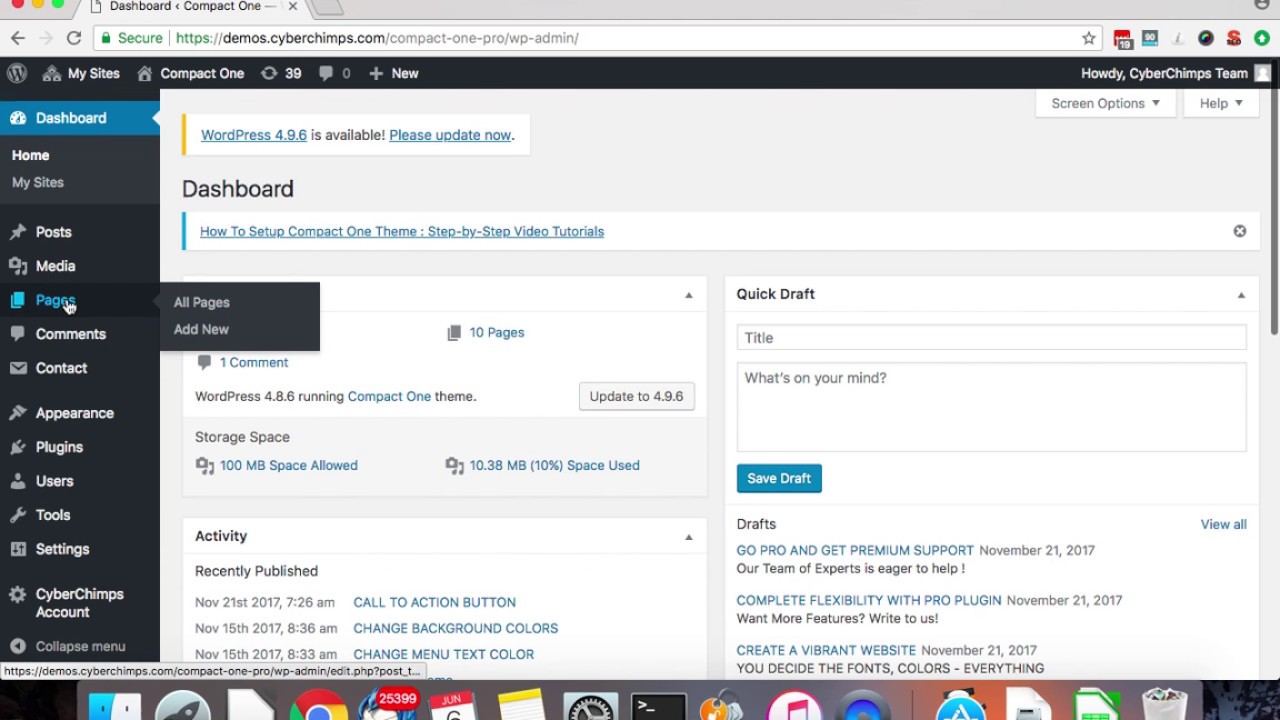Open Call To Action Button post

[435, 602]
